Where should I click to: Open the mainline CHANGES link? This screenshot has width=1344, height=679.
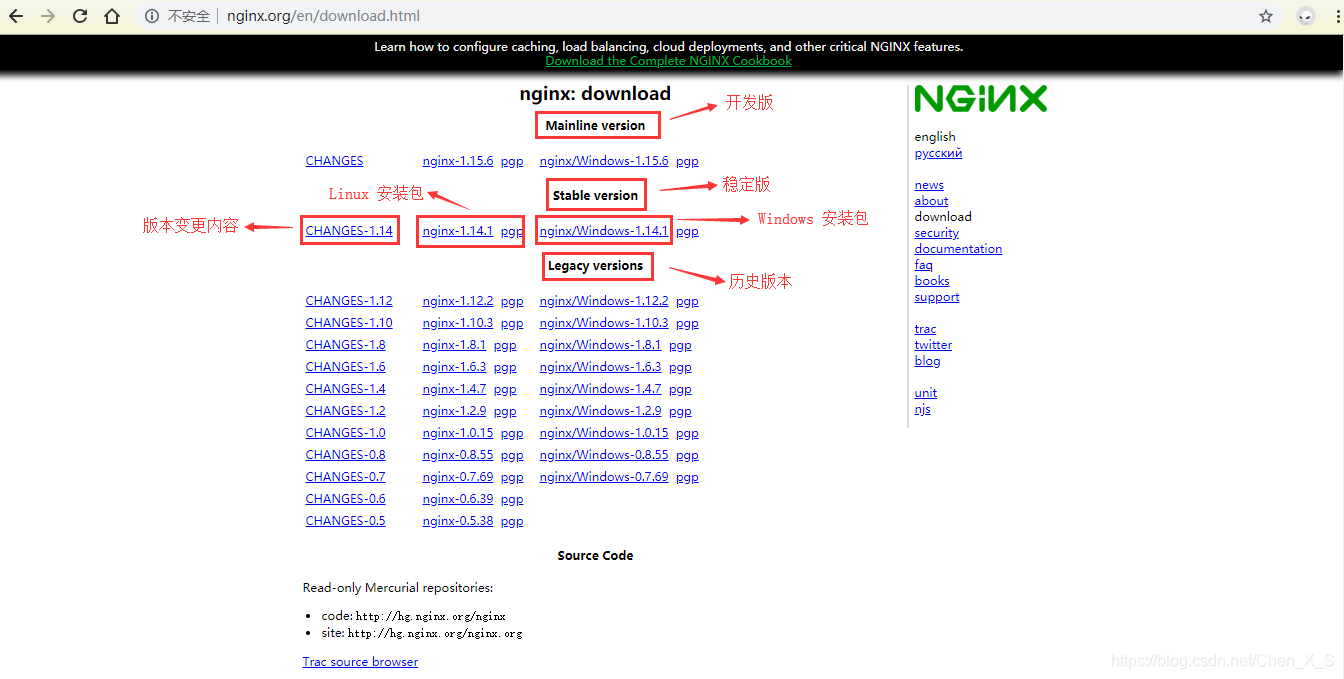click(334, 161)
